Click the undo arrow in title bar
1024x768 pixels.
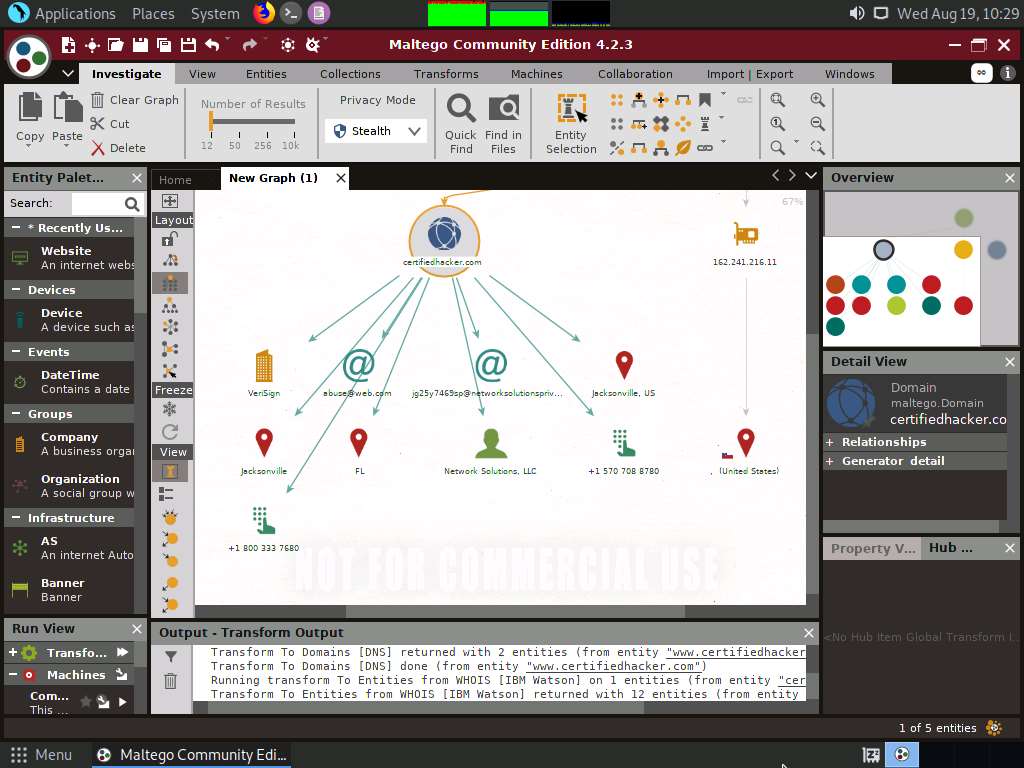(212, 44)
